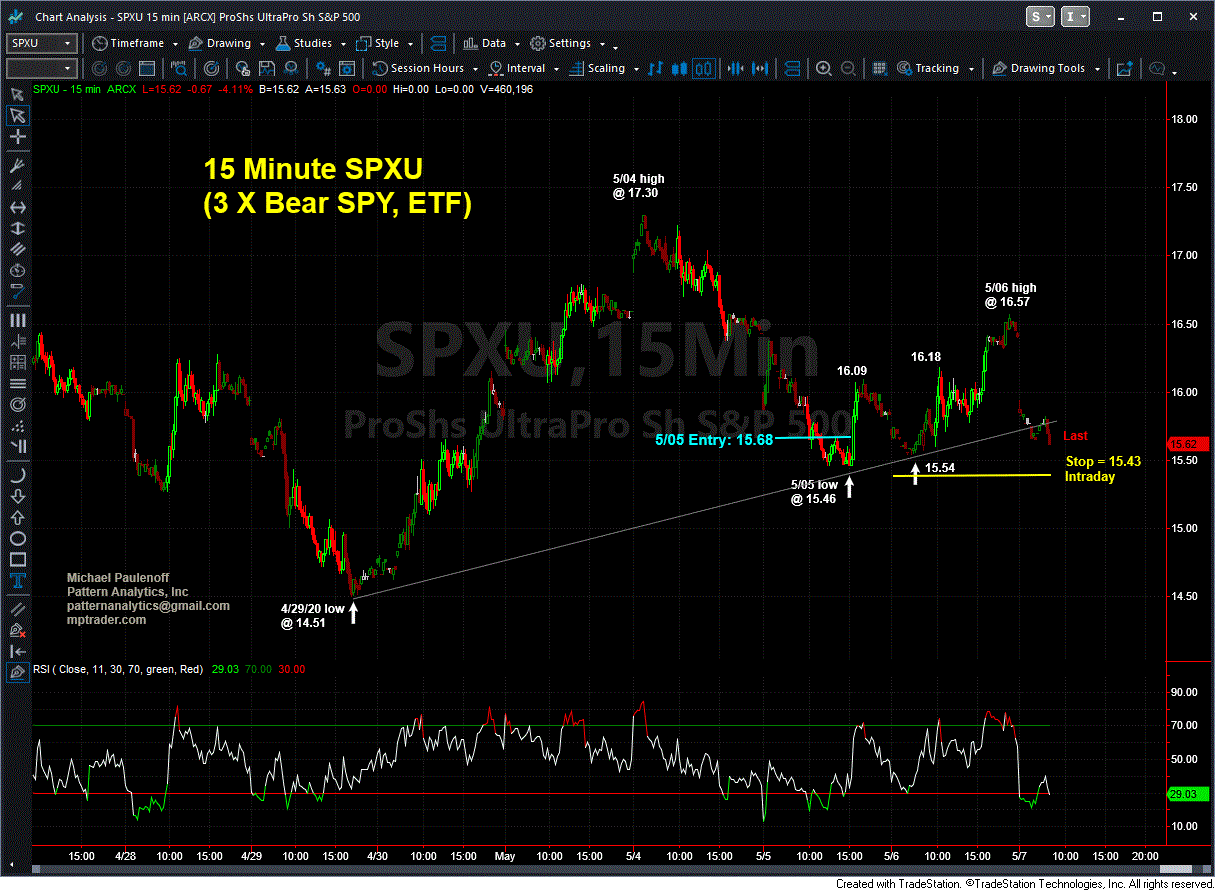Click the stacked panes icon beside Style

tap(437, 43)
